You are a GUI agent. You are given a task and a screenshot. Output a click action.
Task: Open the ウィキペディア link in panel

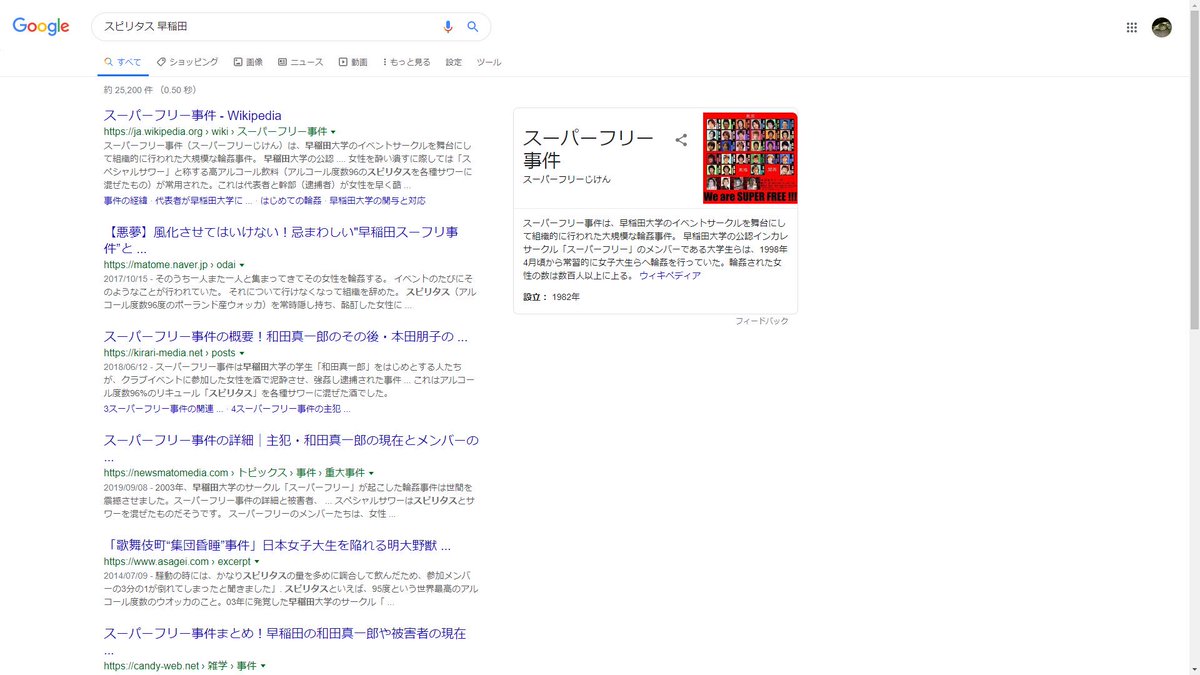point(670,275)
